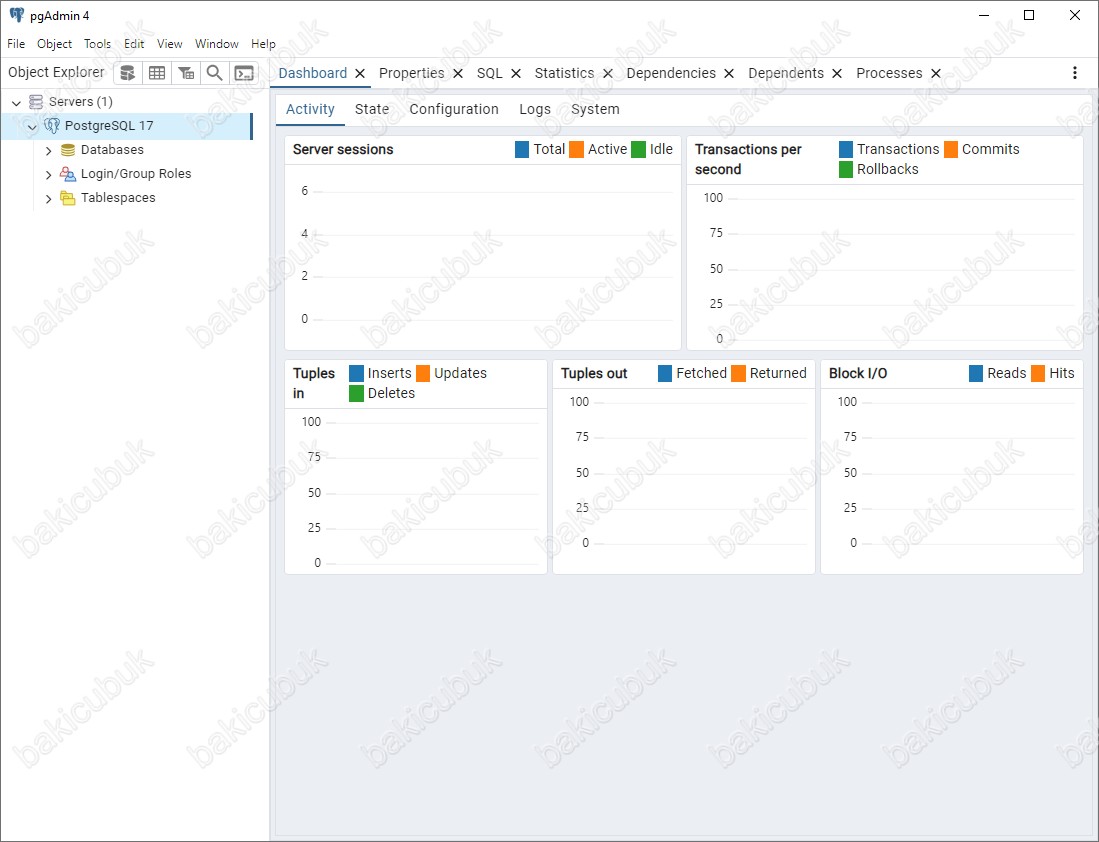Click the Login/Group Roles users icon
The height and width of the screenshot is (842, 1099).
coord(68,174)
